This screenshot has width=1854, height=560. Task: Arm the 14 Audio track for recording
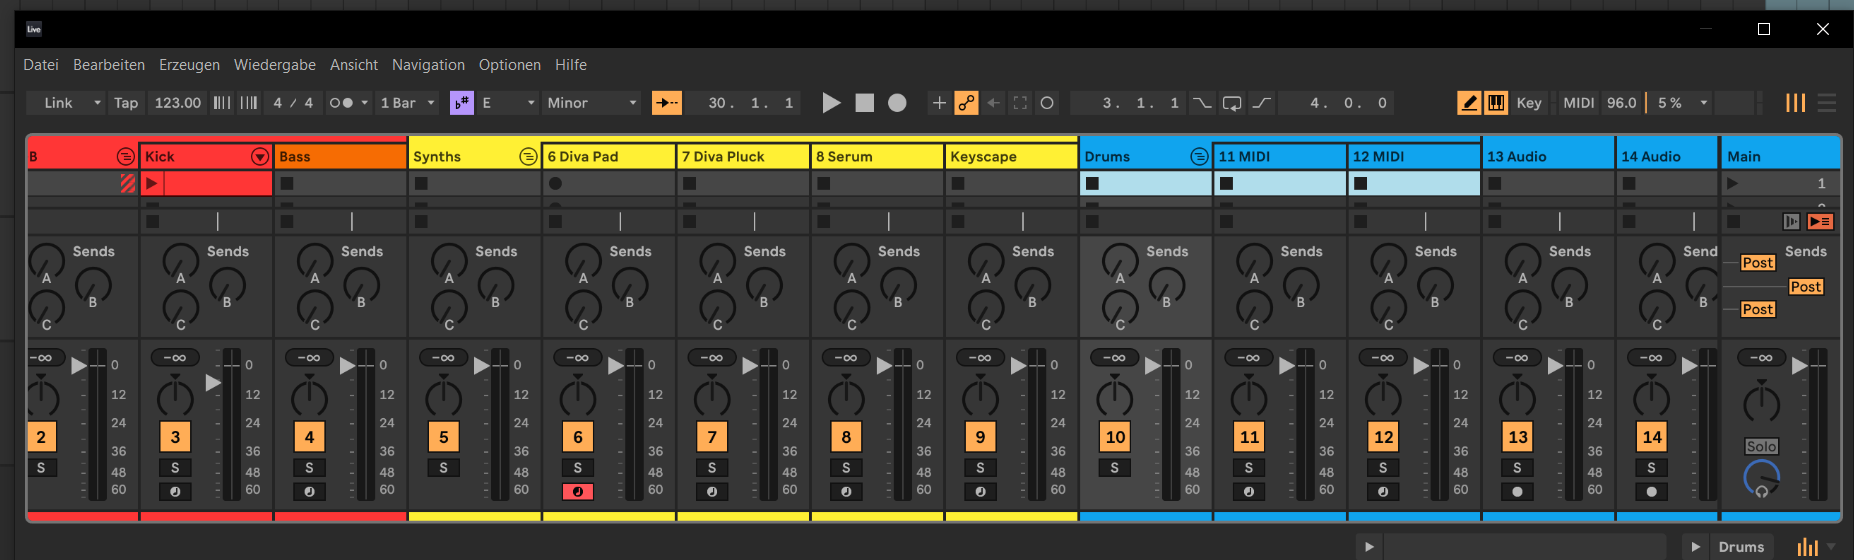click(x=1652, y=491)
